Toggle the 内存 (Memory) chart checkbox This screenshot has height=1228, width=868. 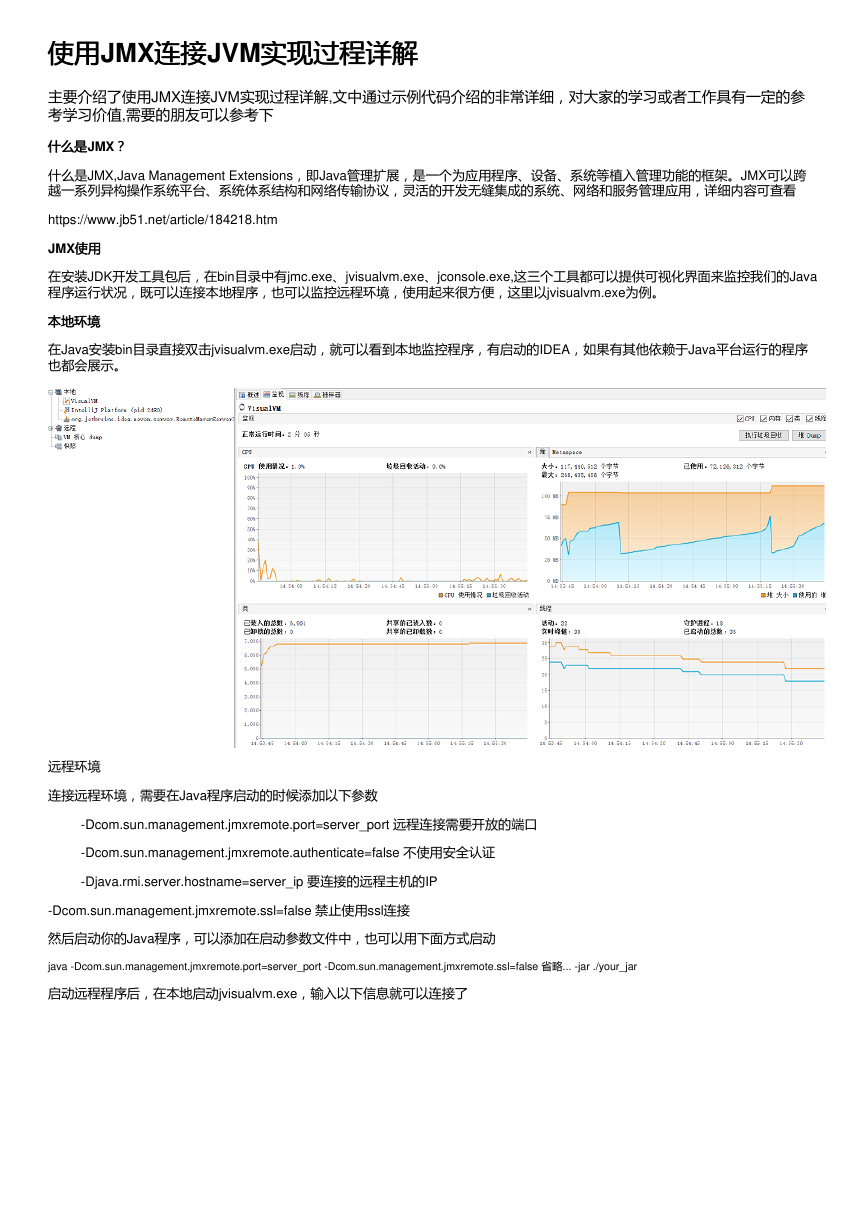(763, 418)
